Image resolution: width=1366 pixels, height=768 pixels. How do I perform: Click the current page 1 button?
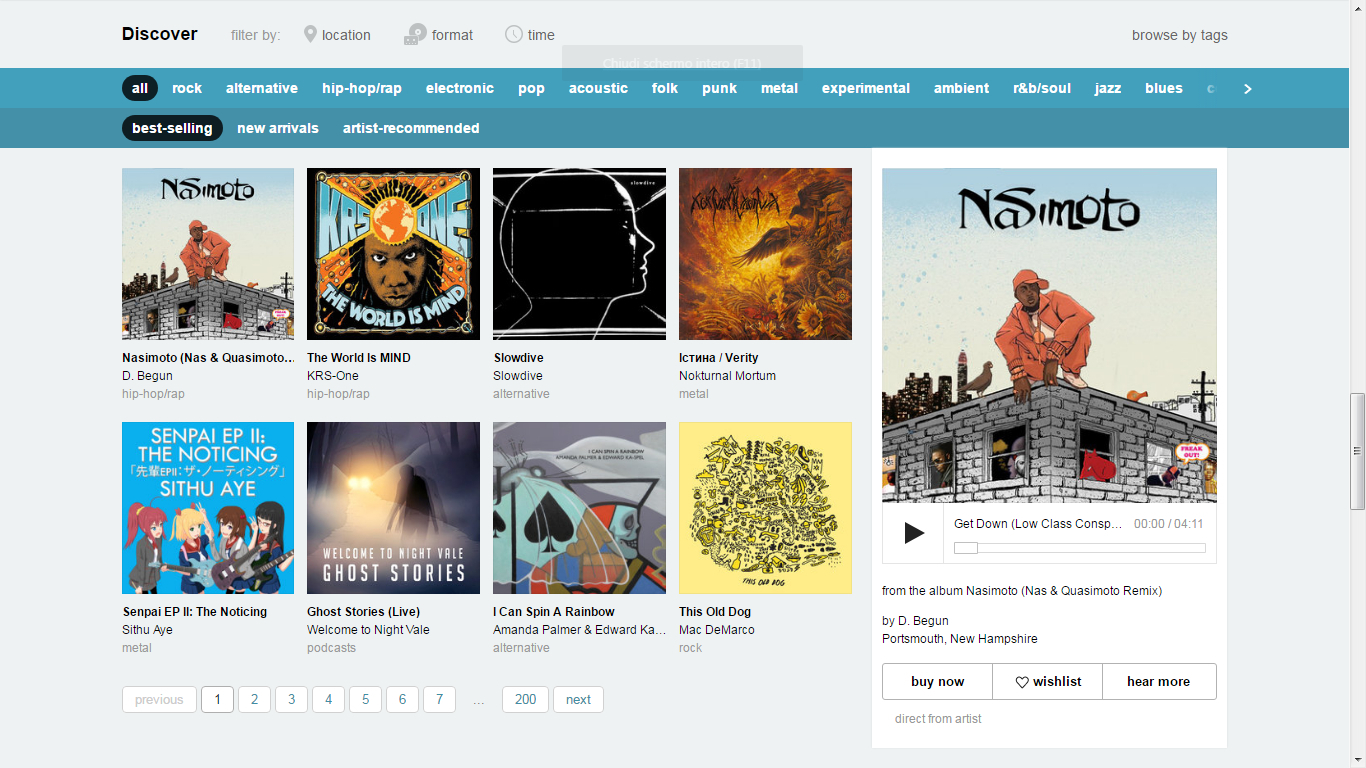[217, 699]
